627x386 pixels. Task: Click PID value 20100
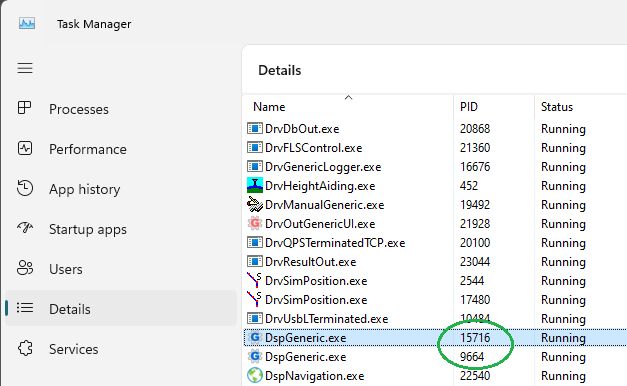click(475, 243)
